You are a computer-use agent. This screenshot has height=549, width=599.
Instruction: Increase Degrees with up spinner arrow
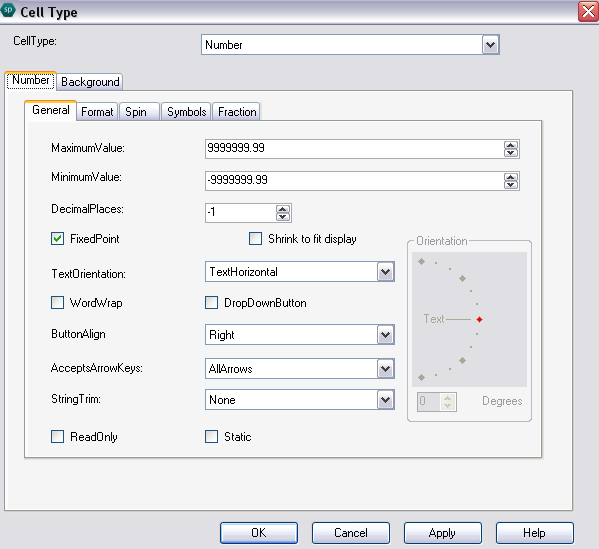448,398
